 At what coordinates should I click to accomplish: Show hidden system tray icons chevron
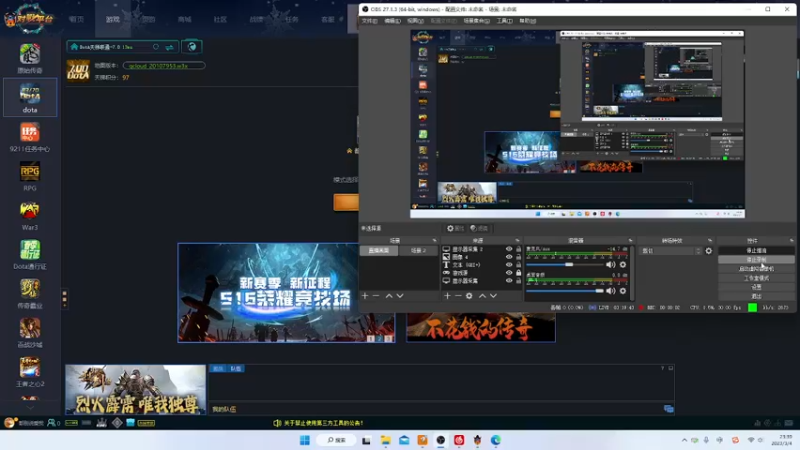(x=684, y=440)
